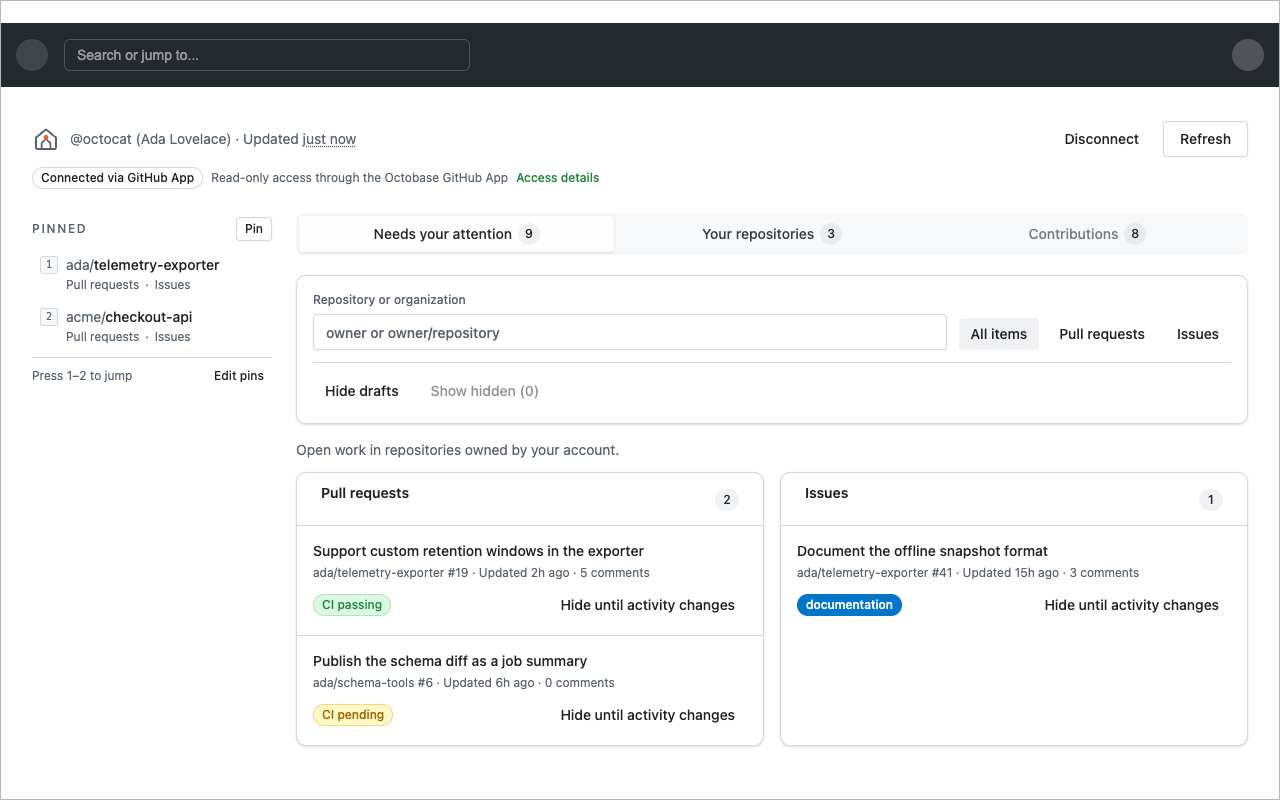Hide the retention windows PR until activity changes
1280x800 pixels.
[x=648, y=605]
